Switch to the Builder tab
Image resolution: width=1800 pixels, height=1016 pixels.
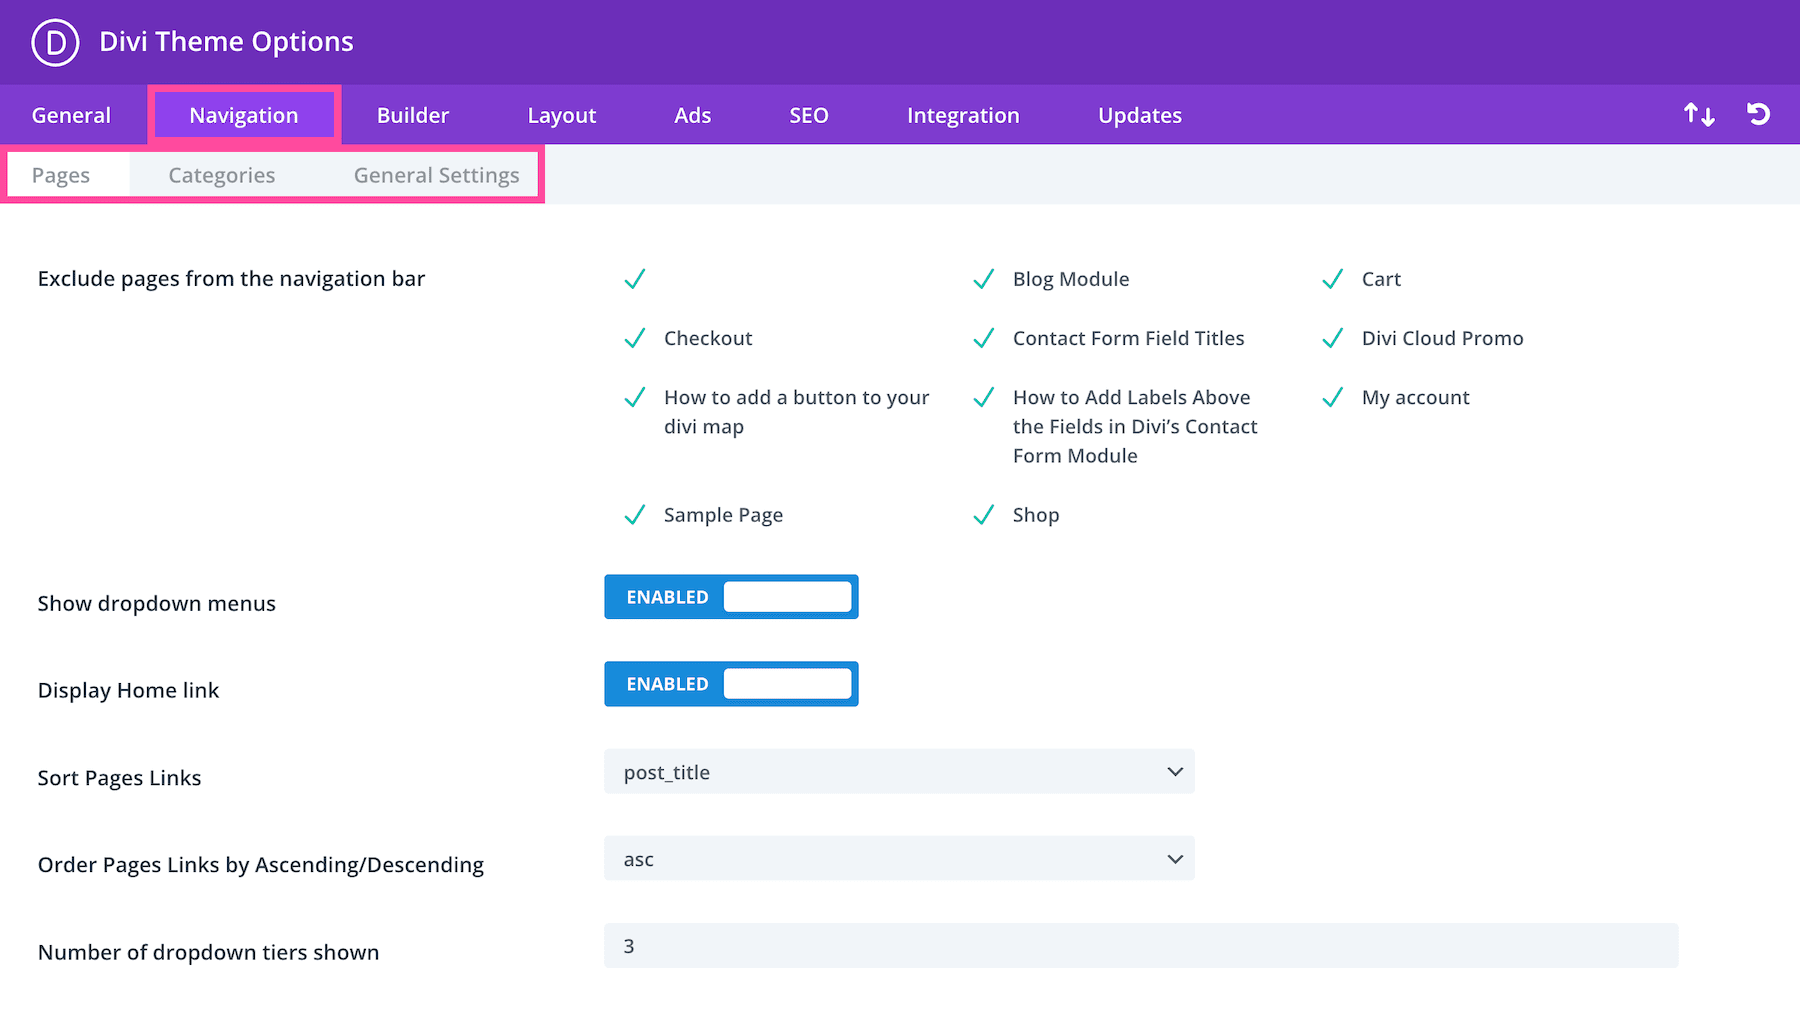[412, 116]
